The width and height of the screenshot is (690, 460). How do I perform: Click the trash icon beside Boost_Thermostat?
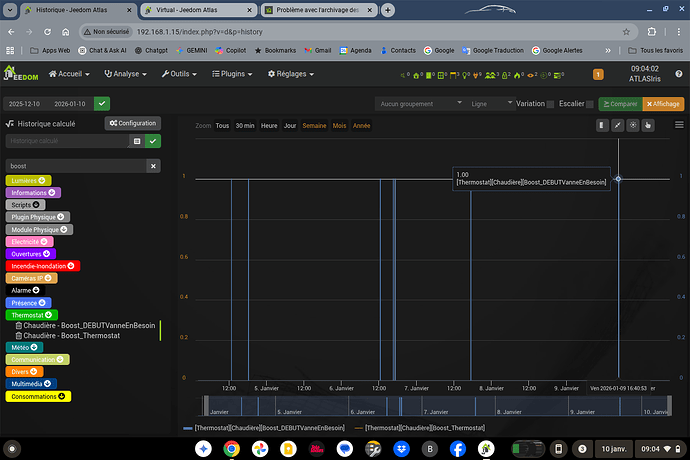tap(18, 336)
